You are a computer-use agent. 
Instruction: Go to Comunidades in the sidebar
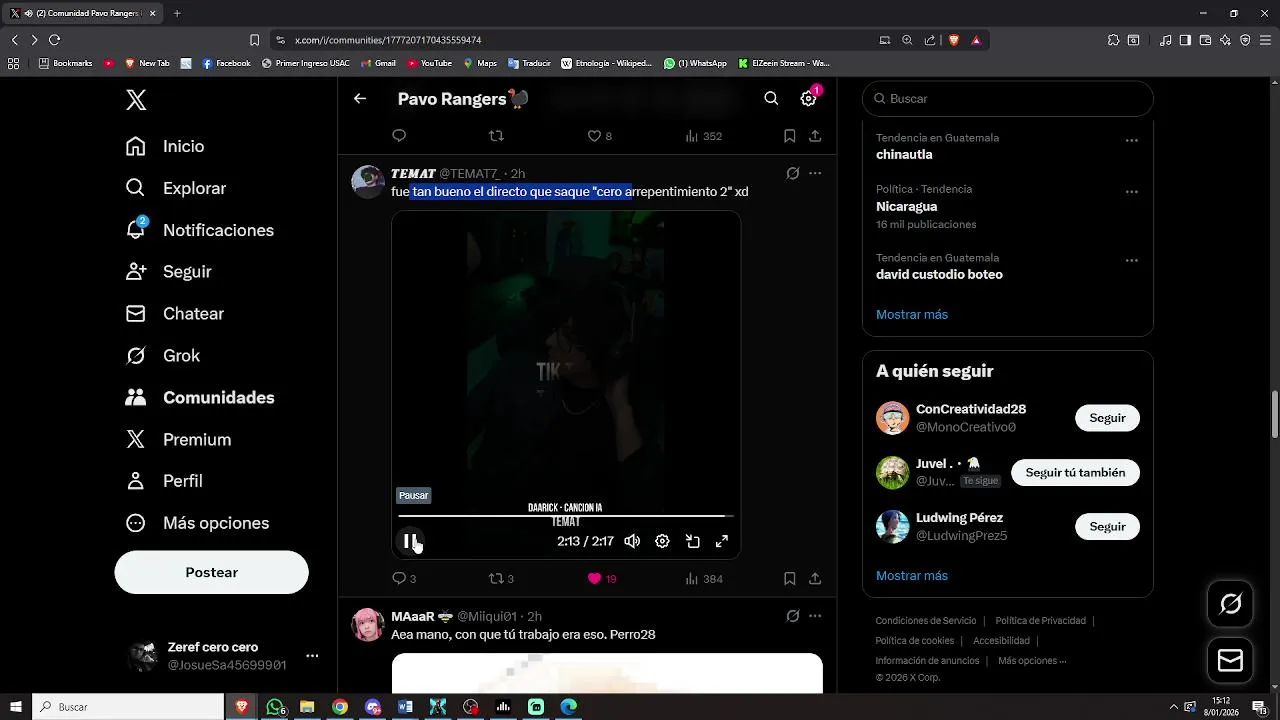[x=200, y=398]
